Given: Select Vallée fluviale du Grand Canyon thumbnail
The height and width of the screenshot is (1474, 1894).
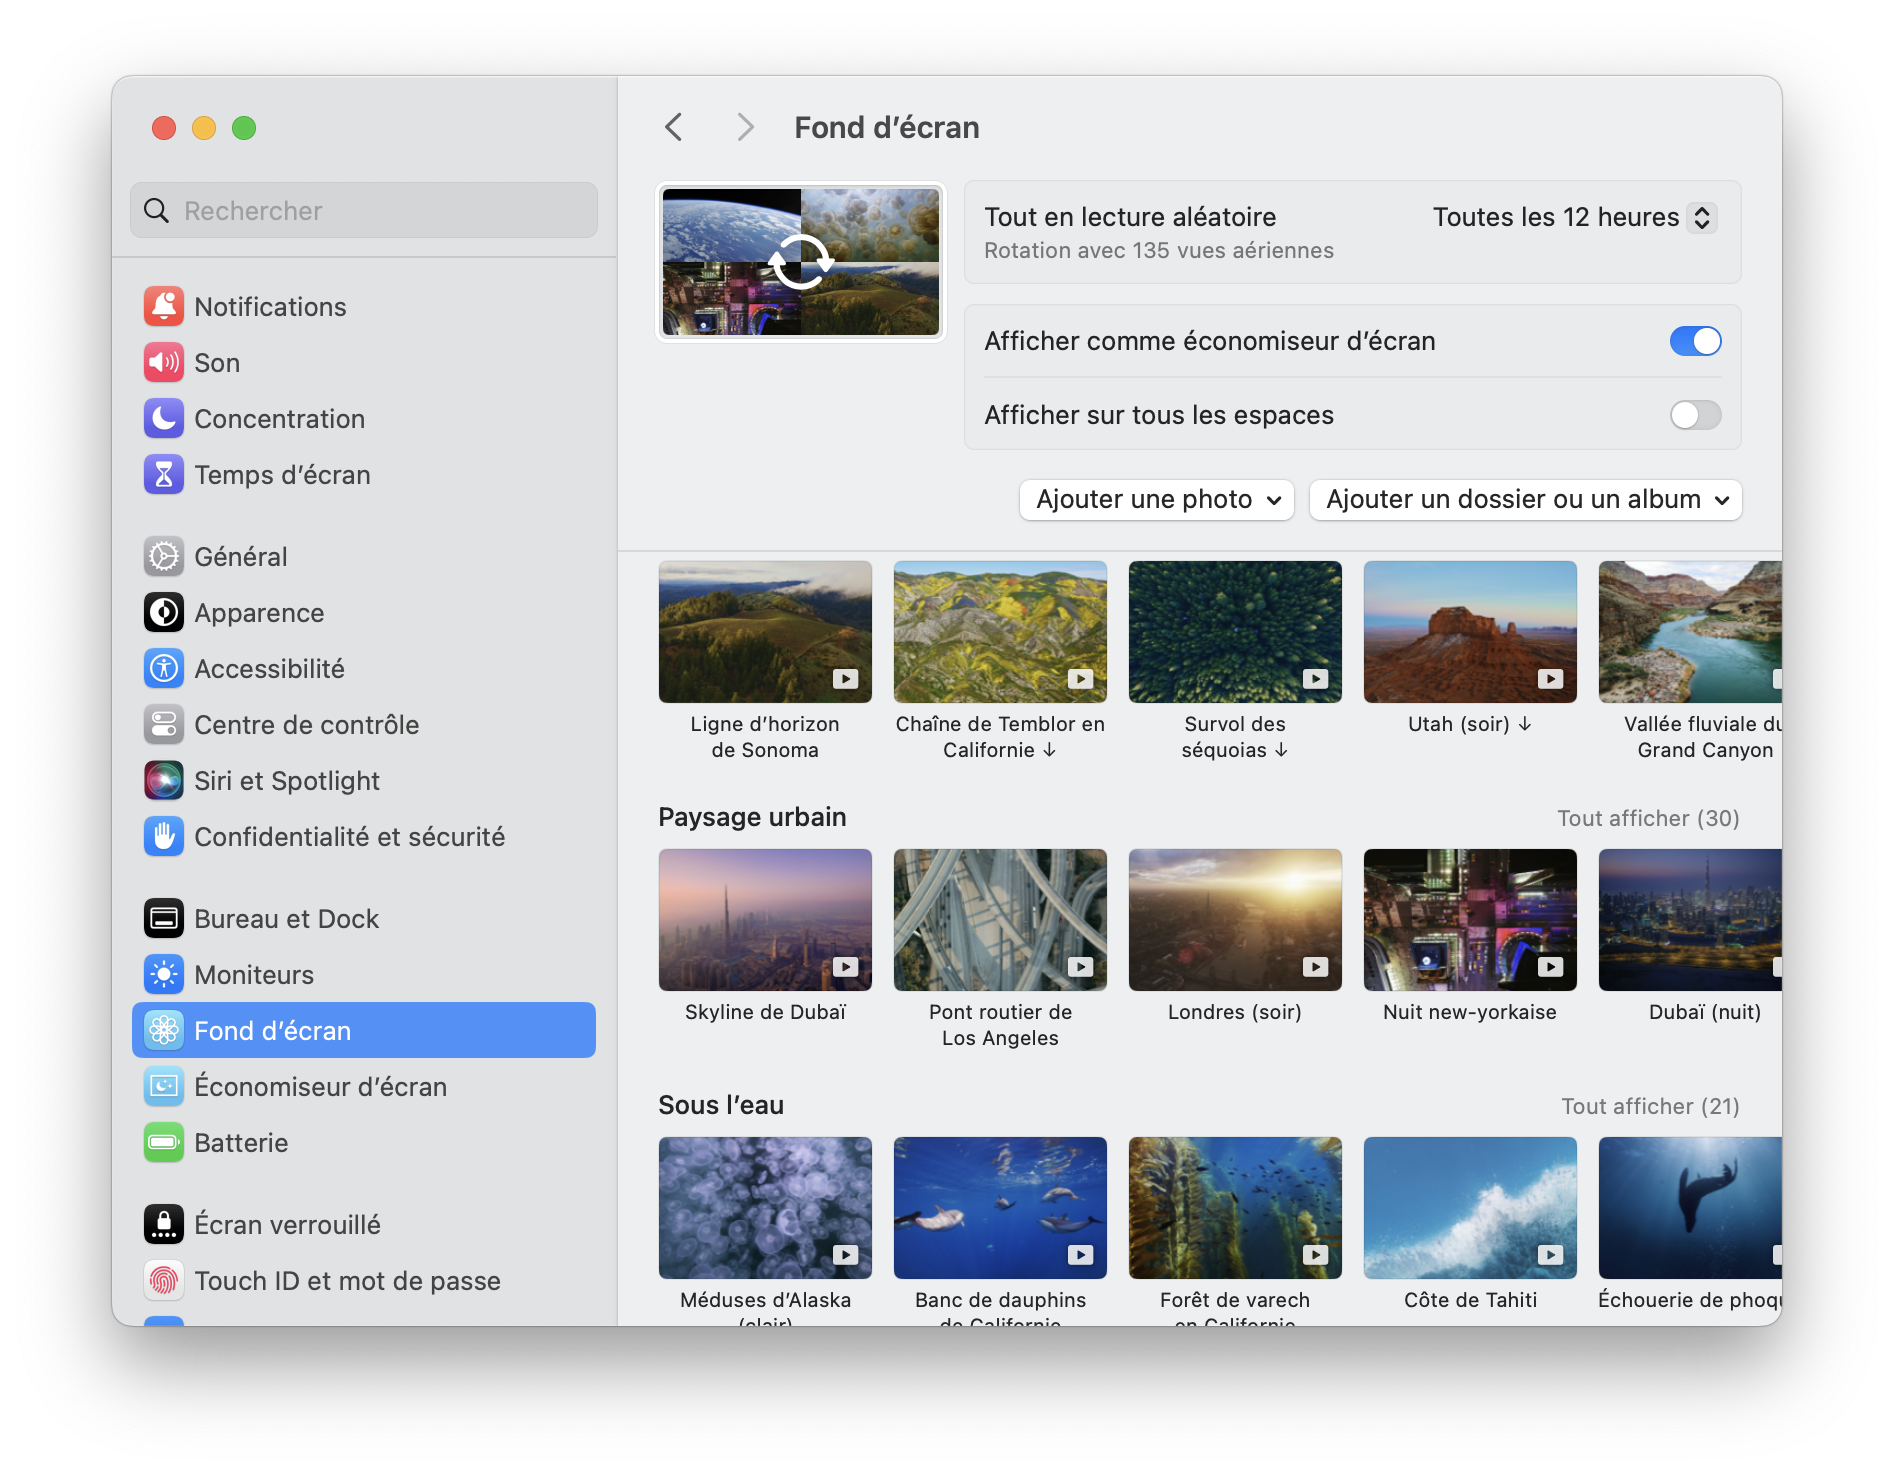Looking at the screenshot, I should 1690,632.
